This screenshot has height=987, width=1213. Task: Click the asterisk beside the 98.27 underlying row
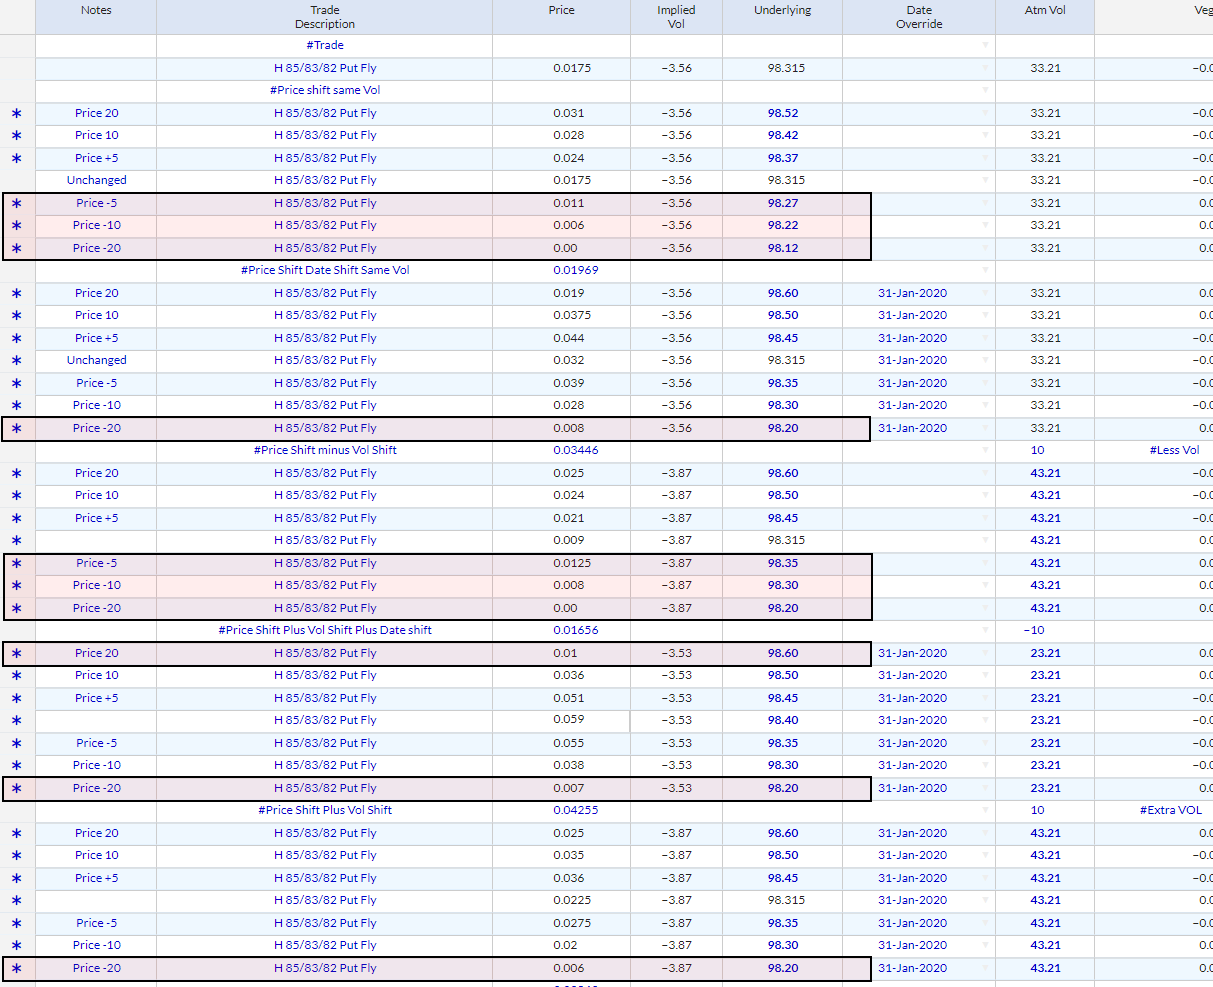point(16,204)
